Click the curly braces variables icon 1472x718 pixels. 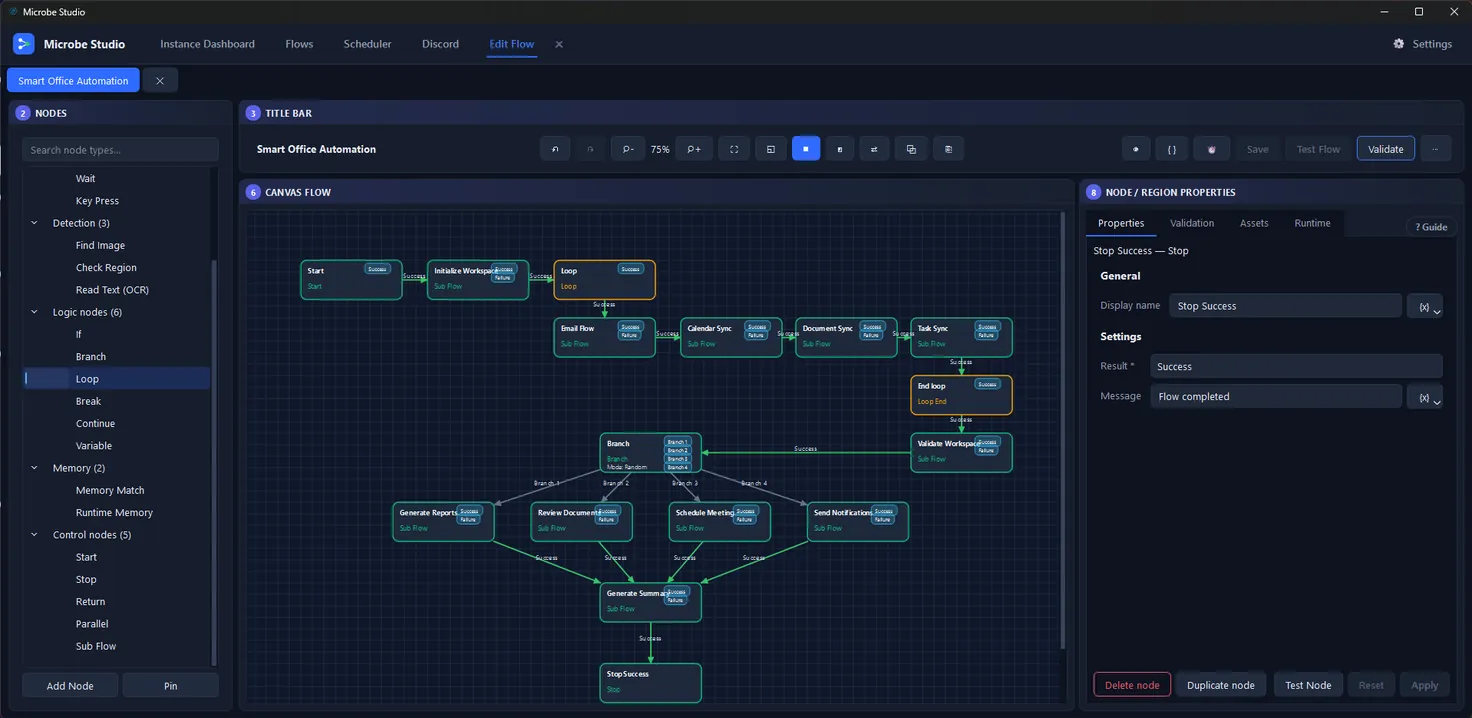(x=1172, y=149)
